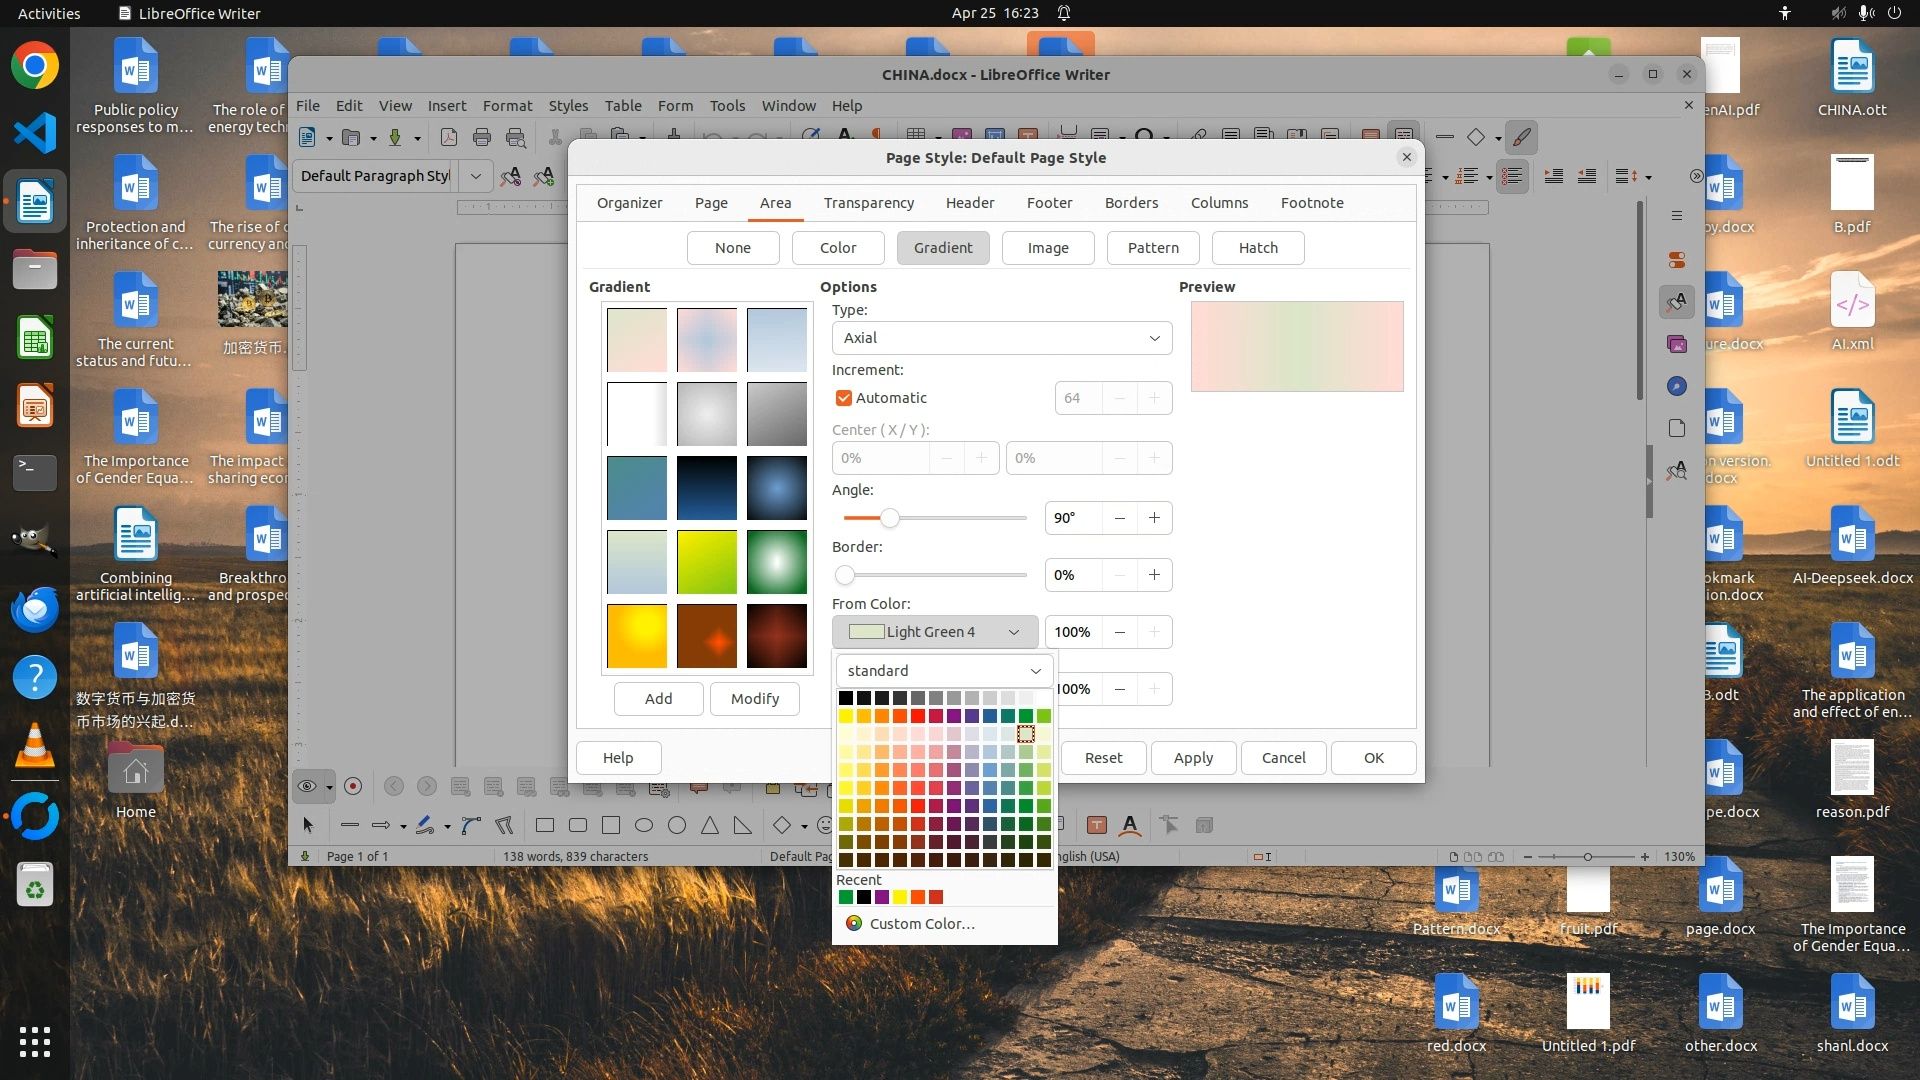Select the Ellipse shape drawing tool
Viewport: 1920px width, 1080px height.
(x=644, y=825)
